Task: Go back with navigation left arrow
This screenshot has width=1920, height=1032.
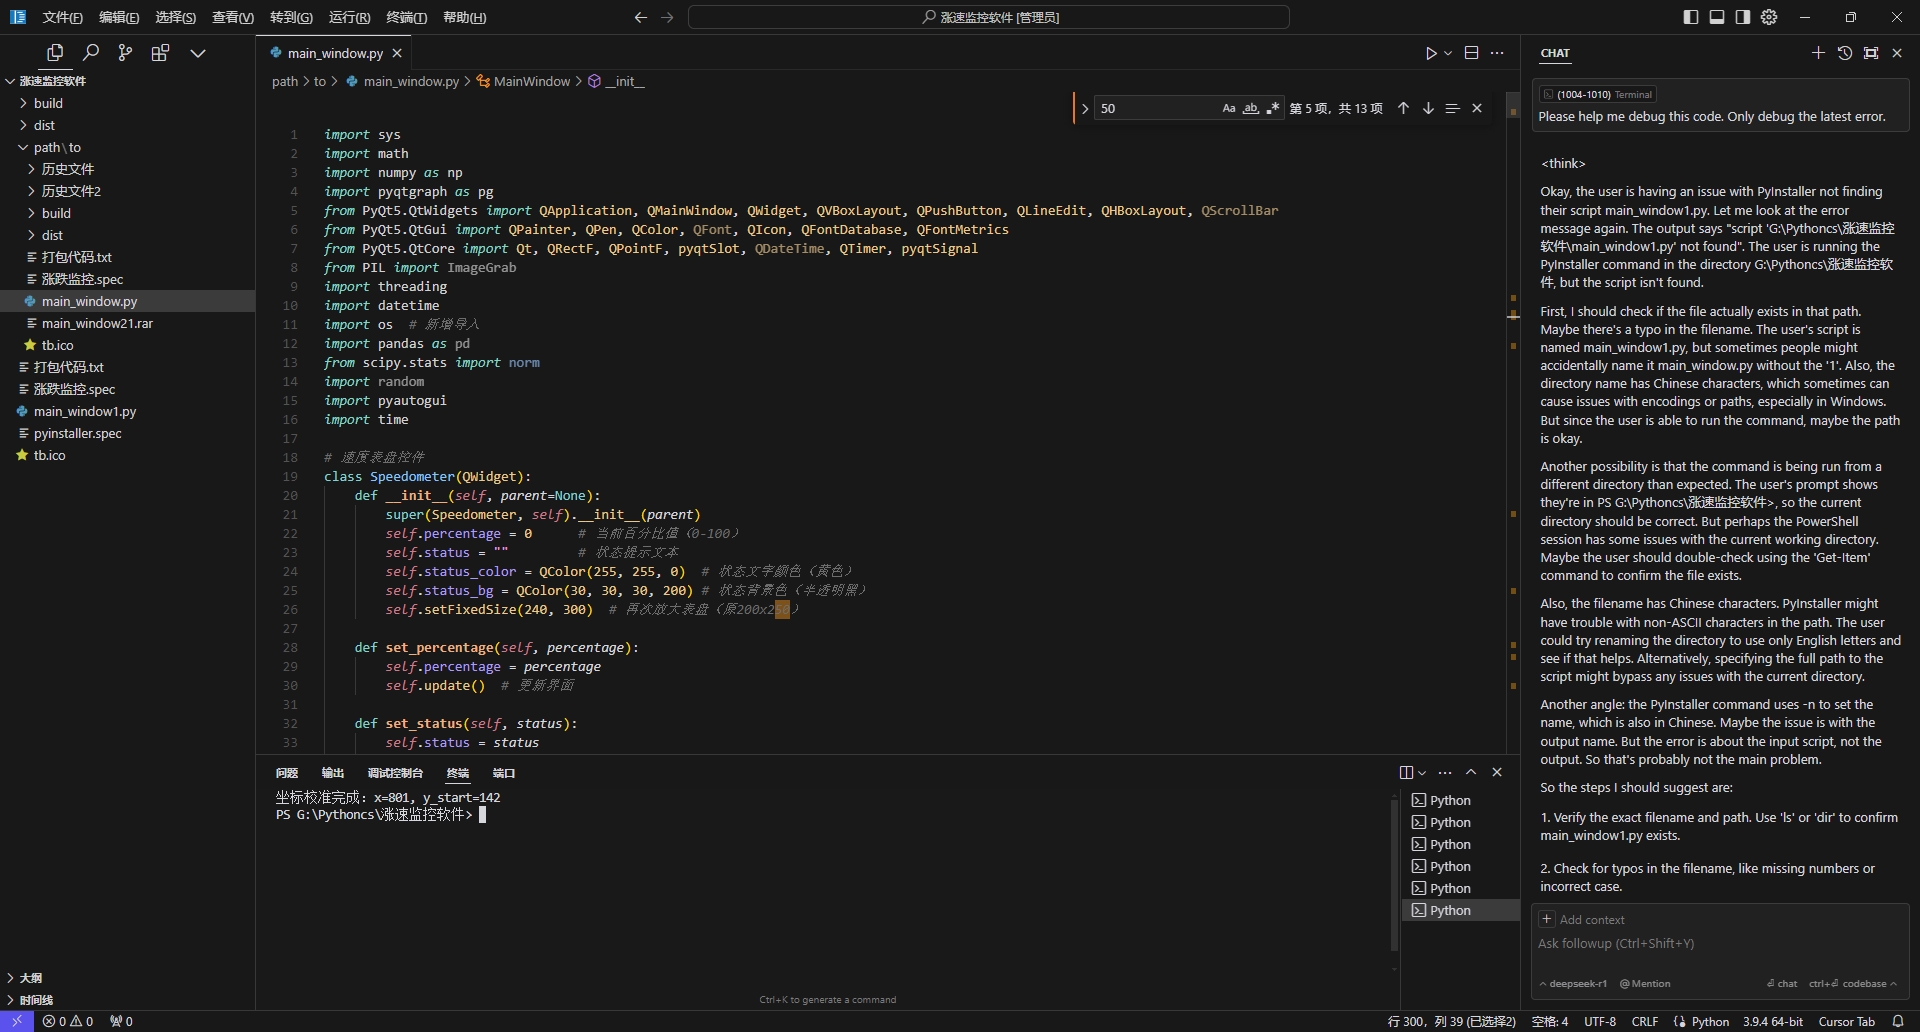Action: (641, 17)
